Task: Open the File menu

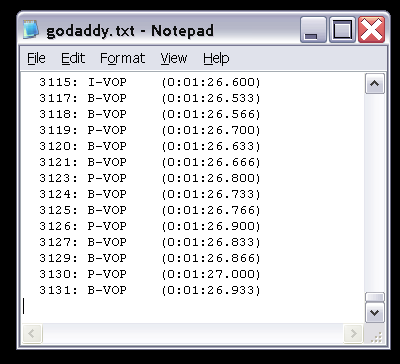Action: click(36, 59)
